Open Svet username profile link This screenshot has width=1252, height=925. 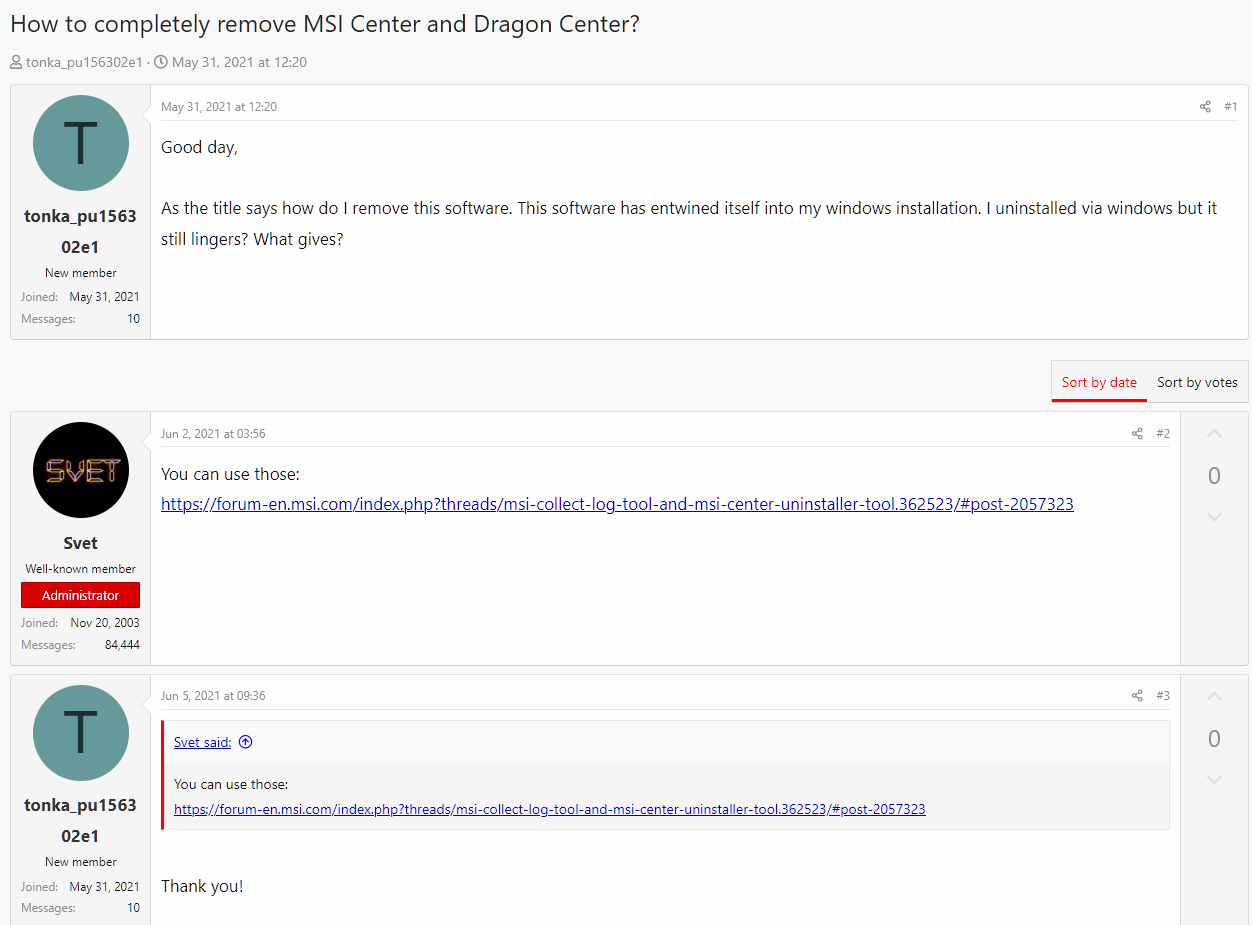point(81,543)
